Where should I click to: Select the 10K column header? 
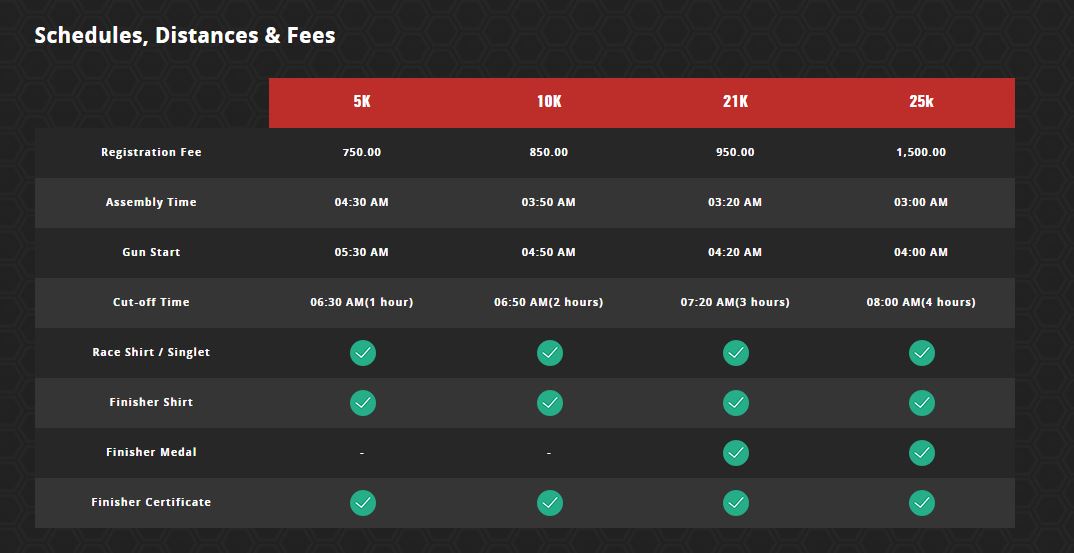point(549,102)
